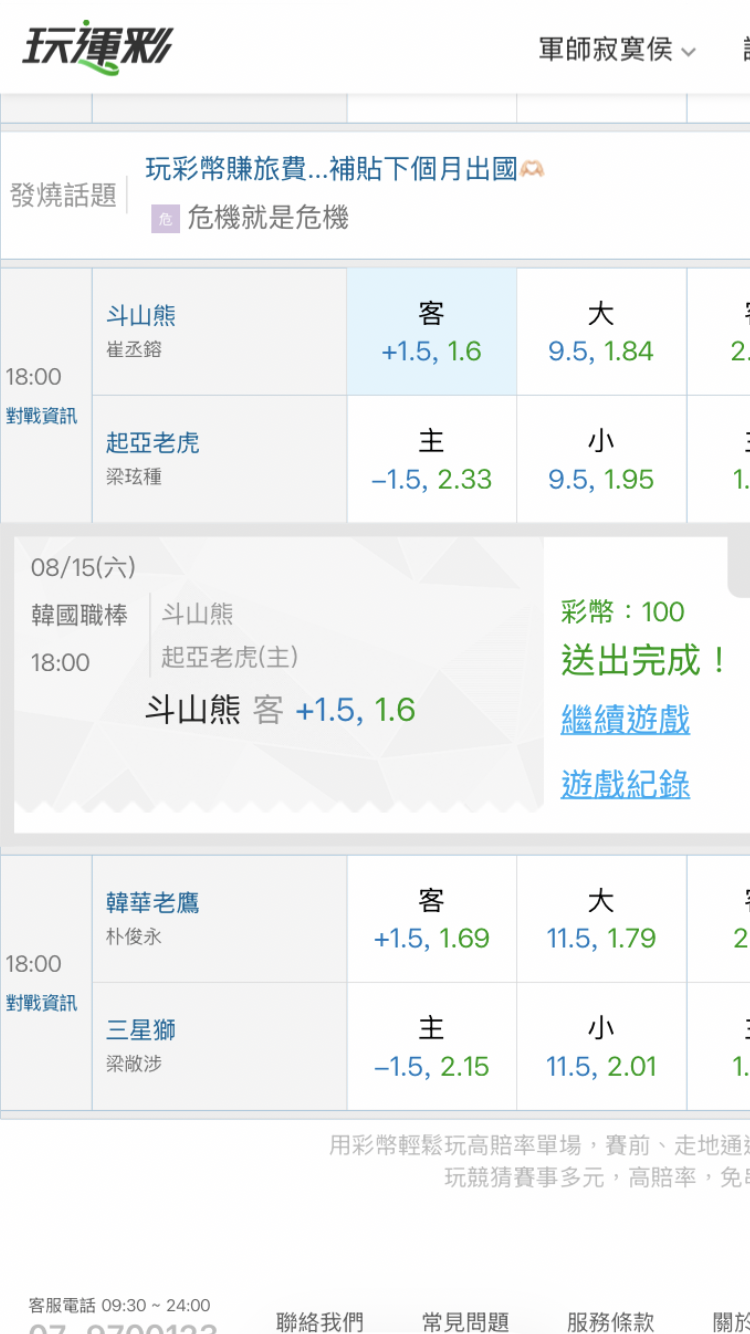Click 客服電話 09:30 ~ 24:00 text
Image resolution: width=750 pixels, height=1334 pixels.
pyautogui.click(x=119, y=1305)
